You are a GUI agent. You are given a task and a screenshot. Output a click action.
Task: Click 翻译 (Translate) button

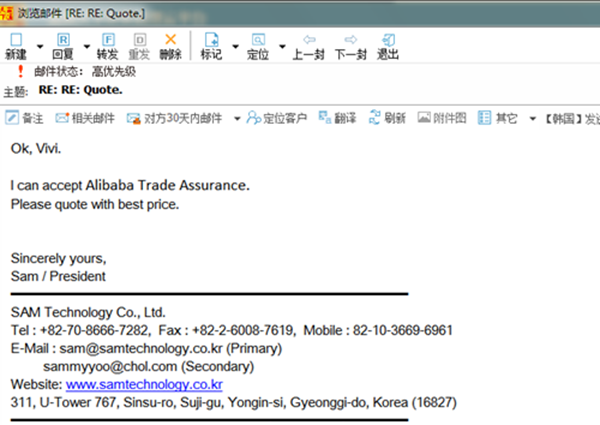click(x=338, y=118)
